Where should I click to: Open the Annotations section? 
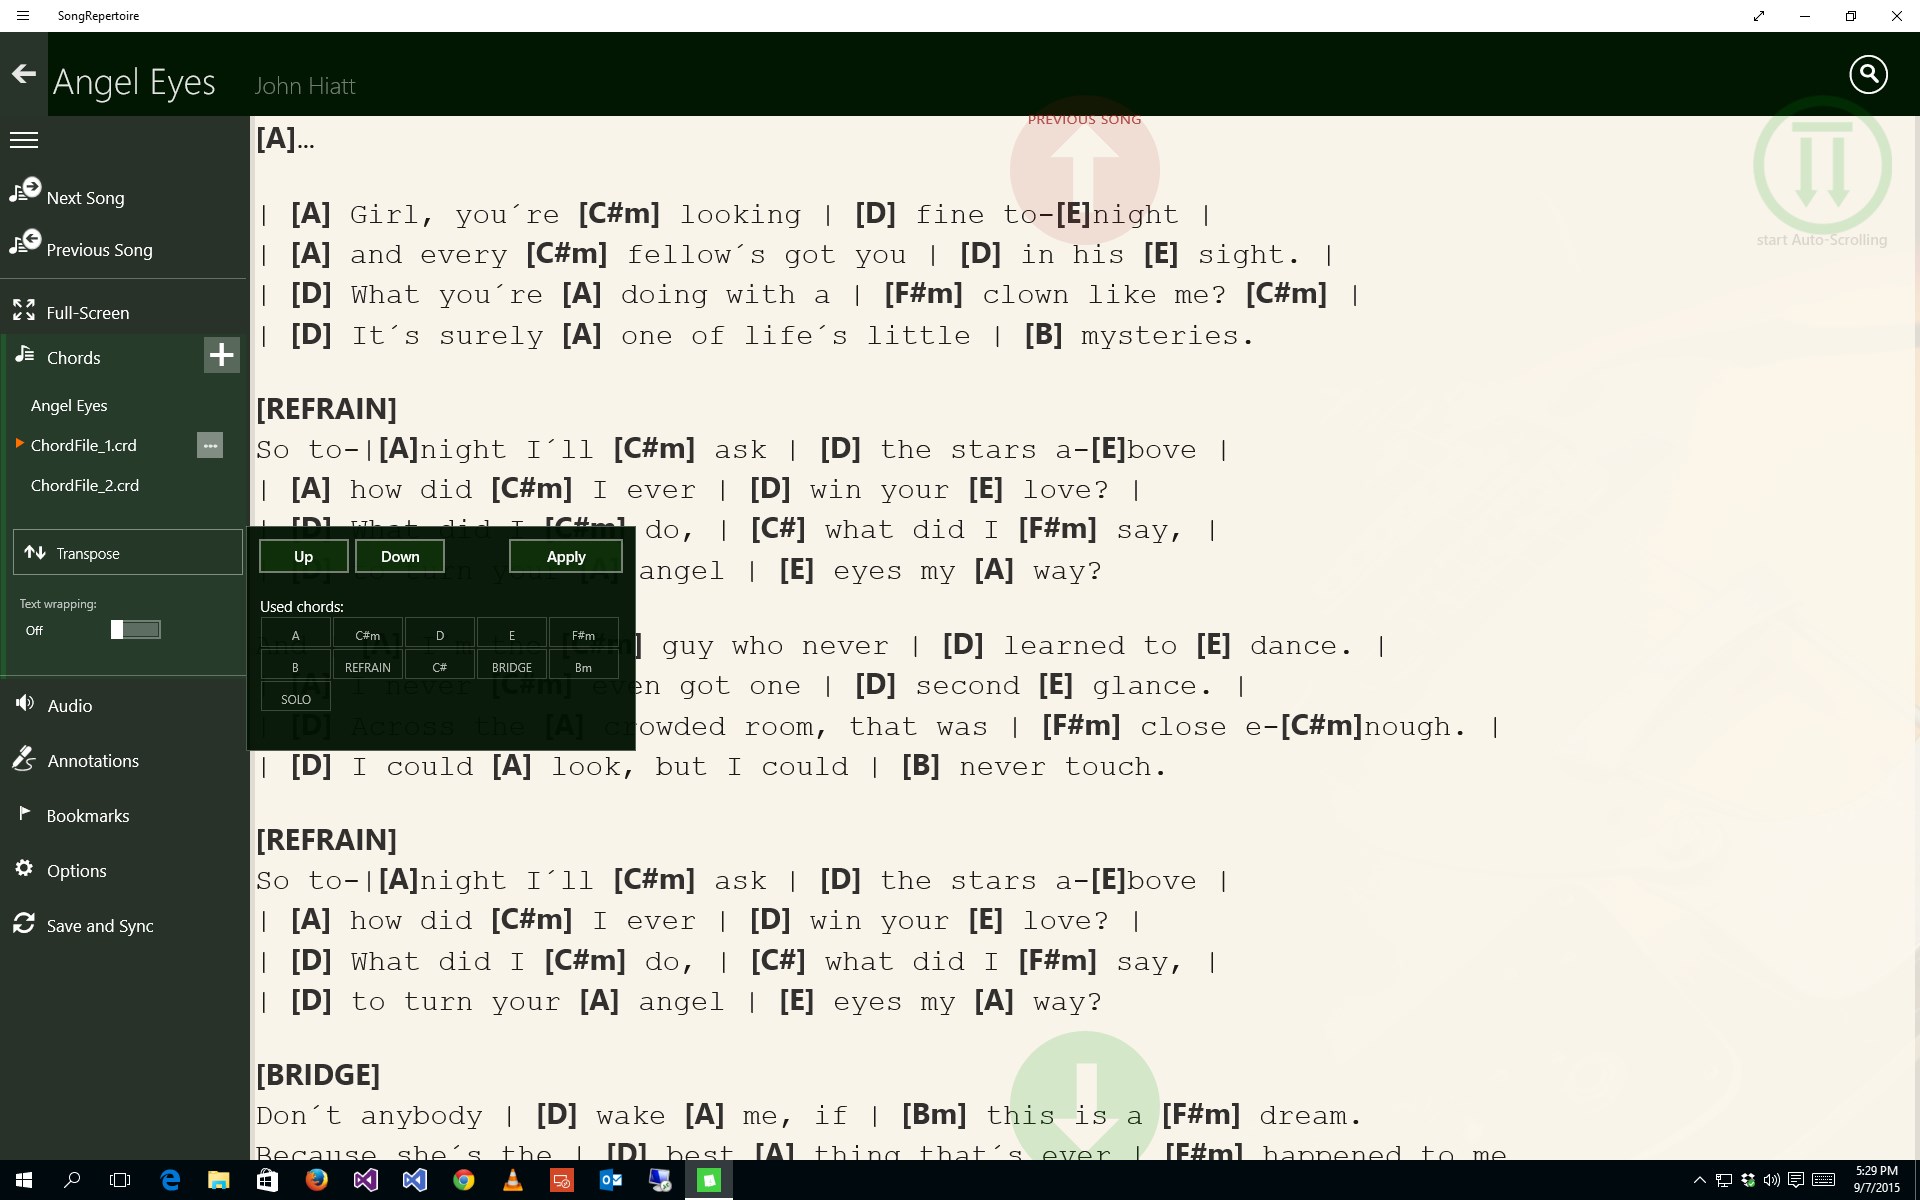(x=92, y=760)
